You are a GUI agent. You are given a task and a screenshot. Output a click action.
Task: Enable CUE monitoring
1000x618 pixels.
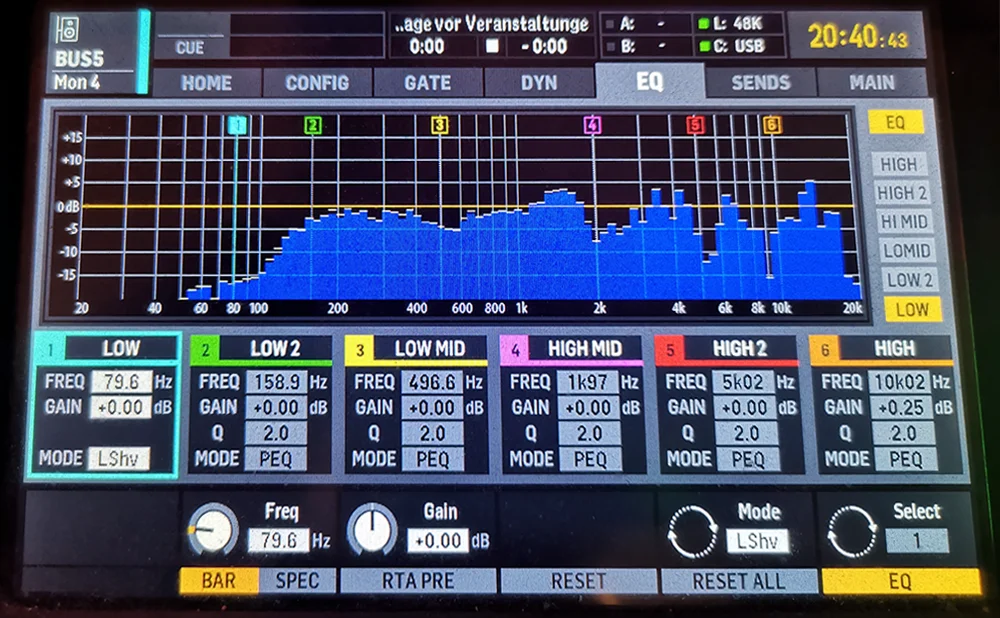(x=189, y=47)
